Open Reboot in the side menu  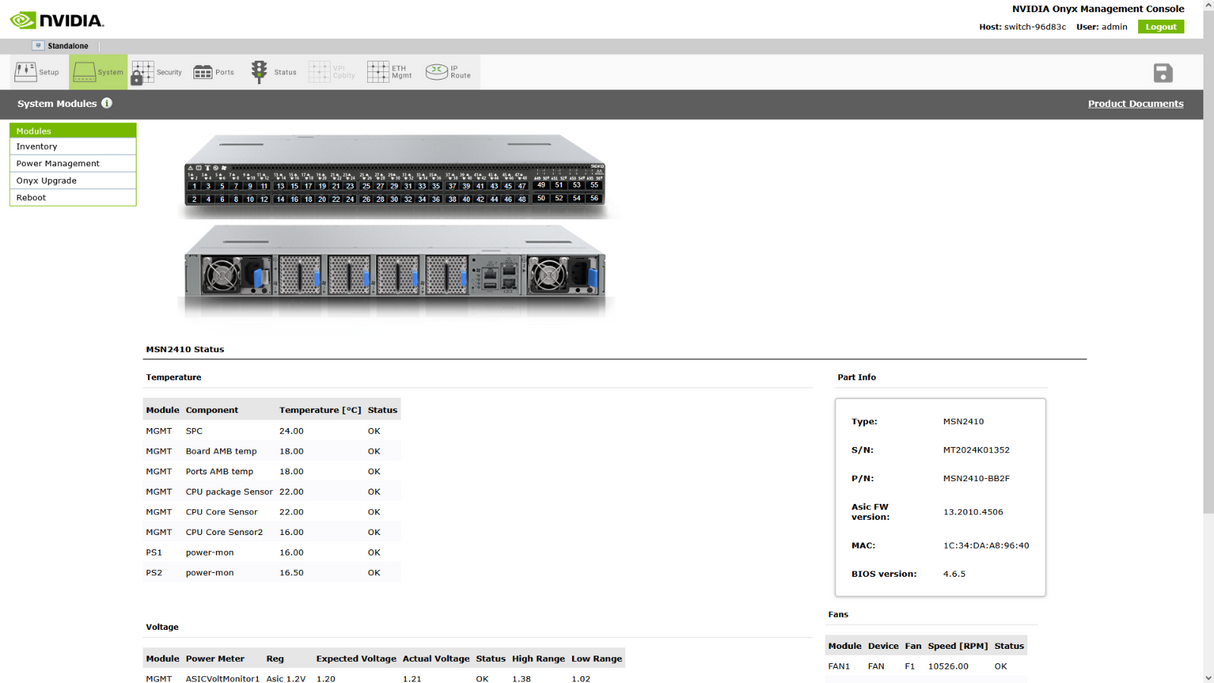(73, 197)
